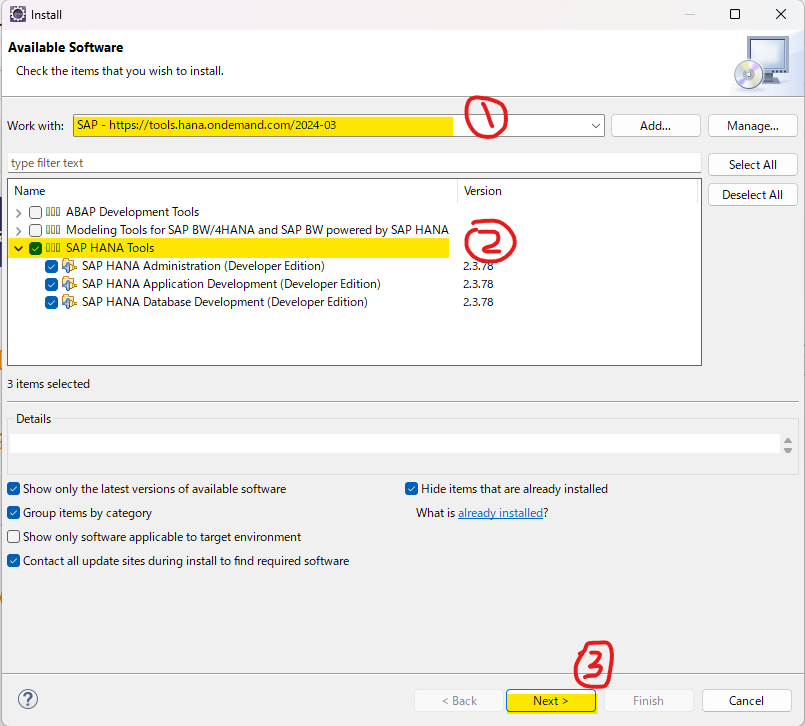Click the Select All button
Viewport: 805px width, 726px height.
(753, 165)
